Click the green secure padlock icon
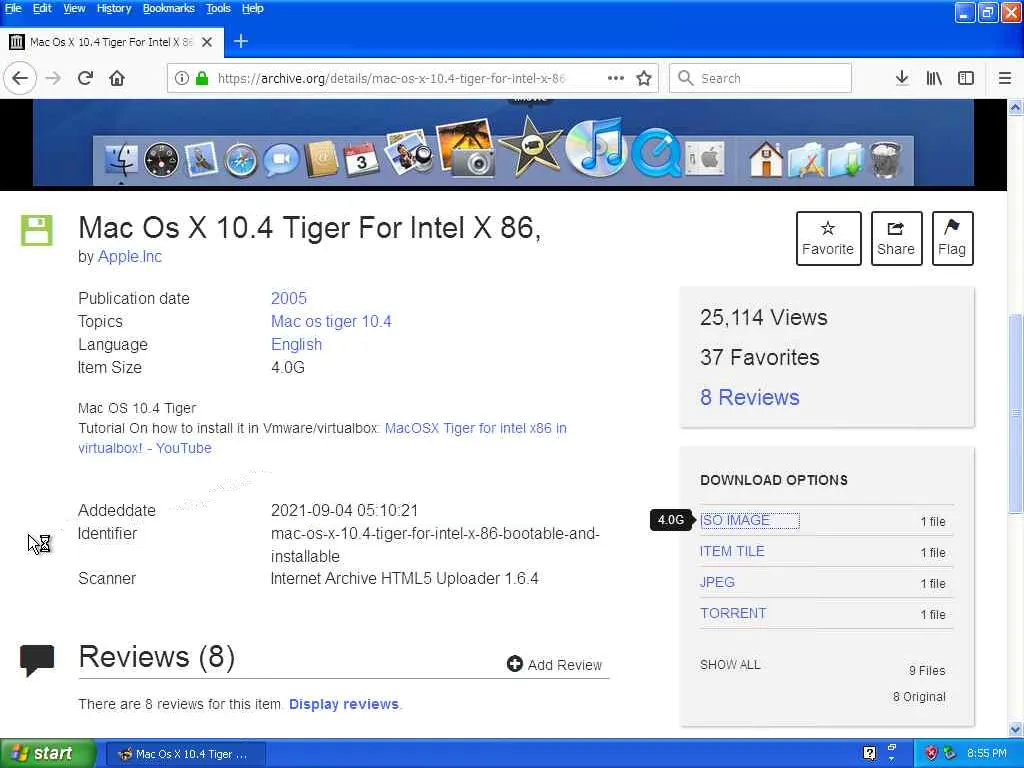The height and width of the screenshot is (768, 1024). pyautogui.click(x=202, y=78)
